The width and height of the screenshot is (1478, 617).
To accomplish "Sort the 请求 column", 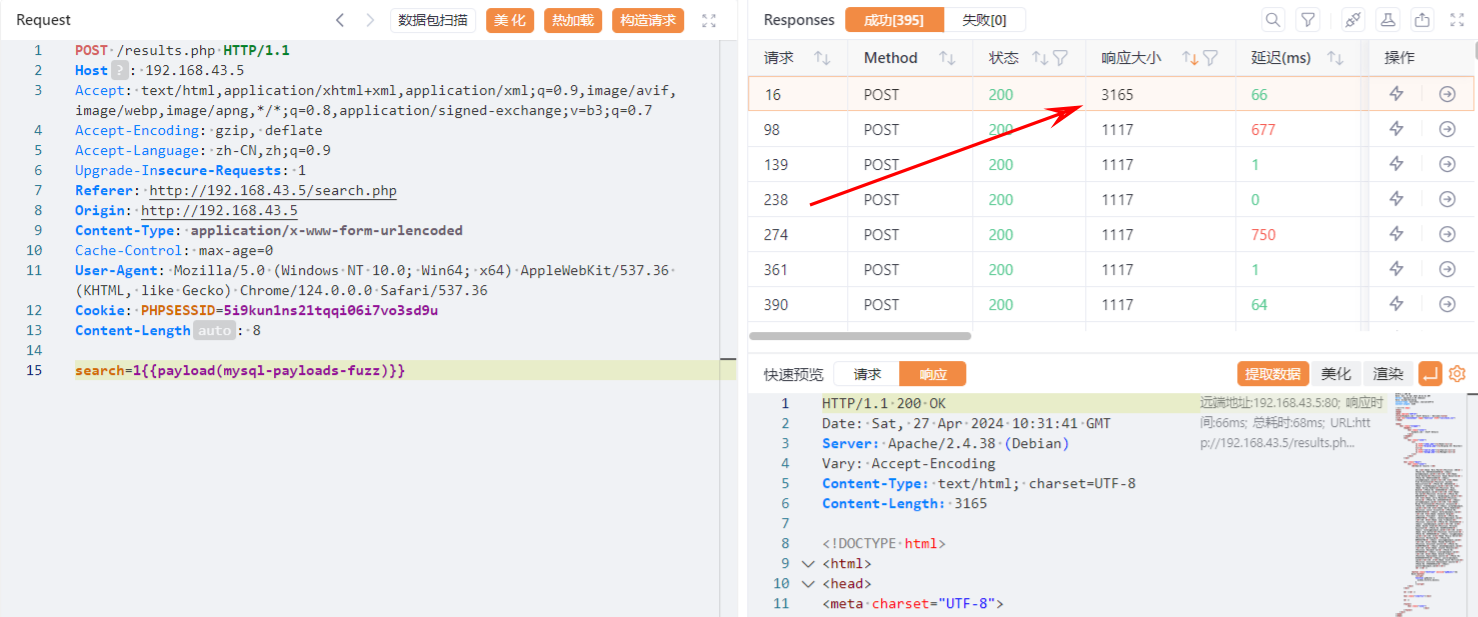I will (x=823, y=58).
